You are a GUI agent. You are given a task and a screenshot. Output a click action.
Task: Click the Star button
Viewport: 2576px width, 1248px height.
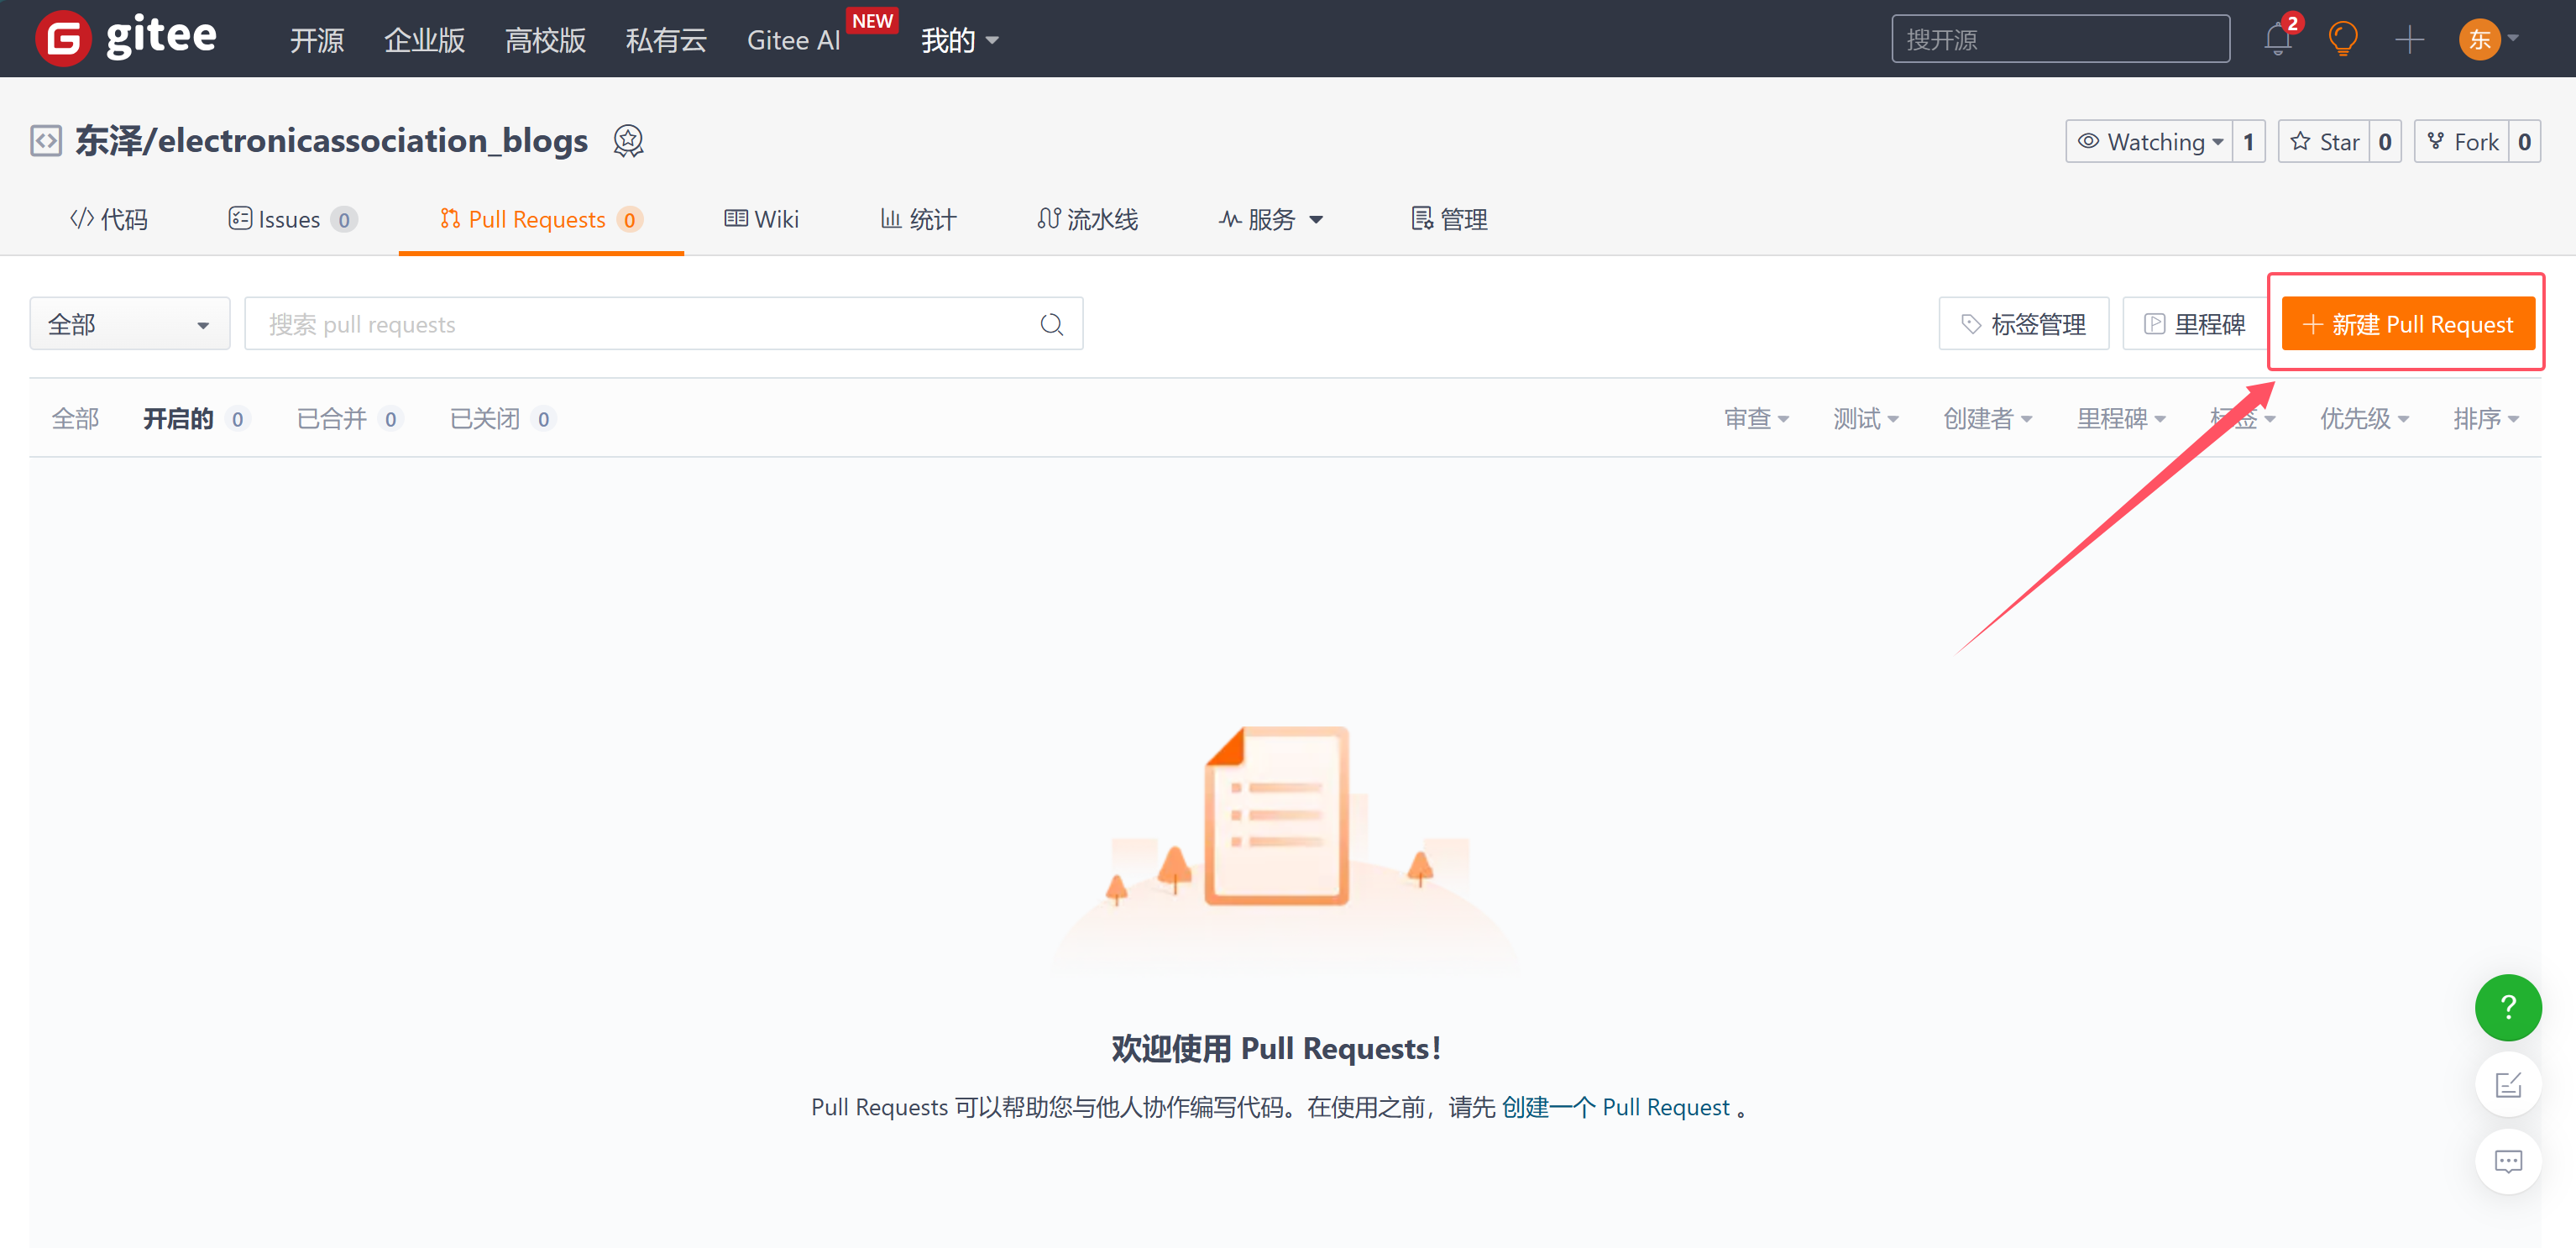tap(2324, 142)
